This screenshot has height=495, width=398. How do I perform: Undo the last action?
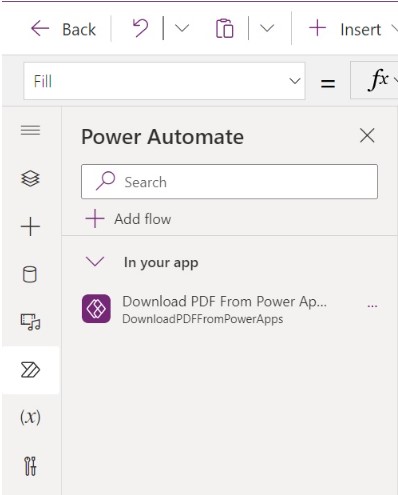(140, 28)
